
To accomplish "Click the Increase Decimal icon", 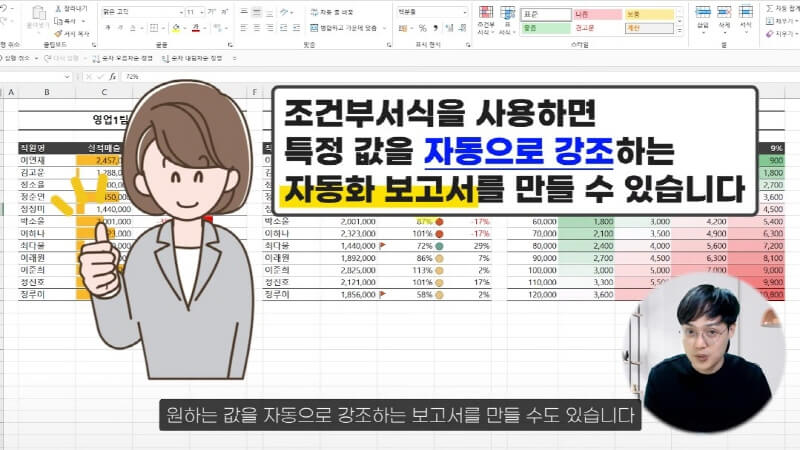I will pos(449,28).
